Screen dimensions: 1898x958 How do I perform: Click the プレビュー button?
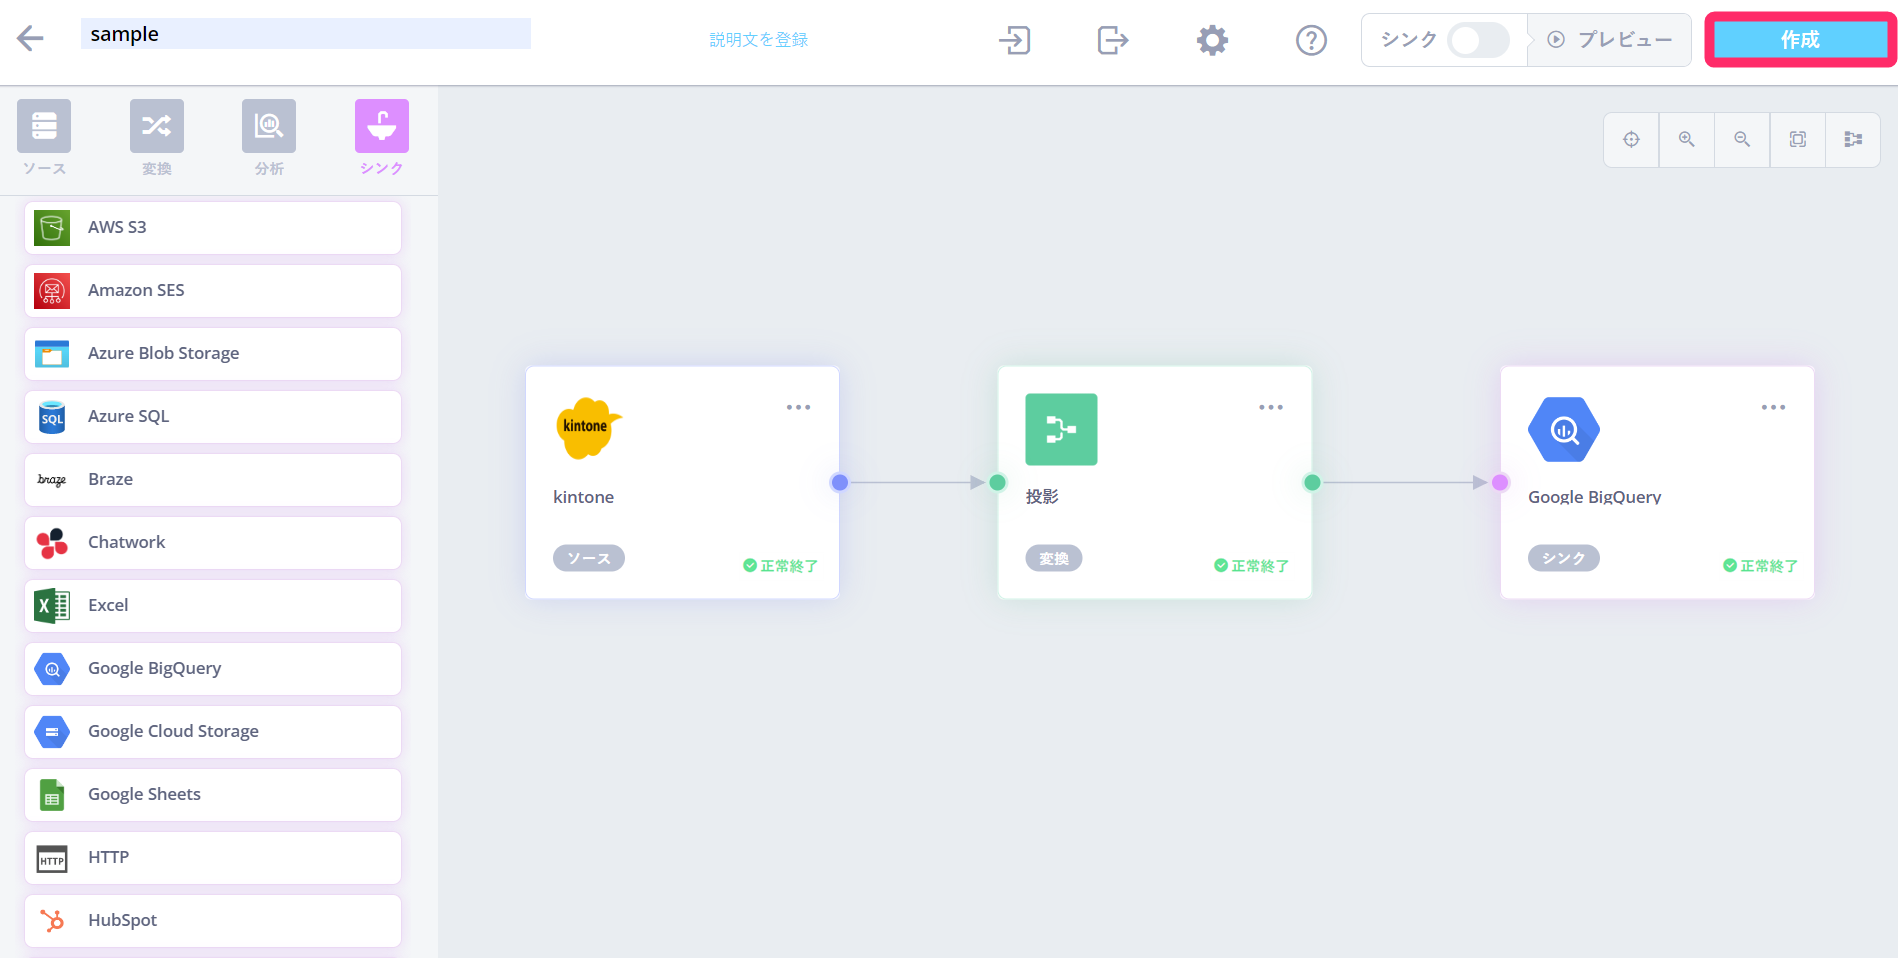[x=1610, y=40]
